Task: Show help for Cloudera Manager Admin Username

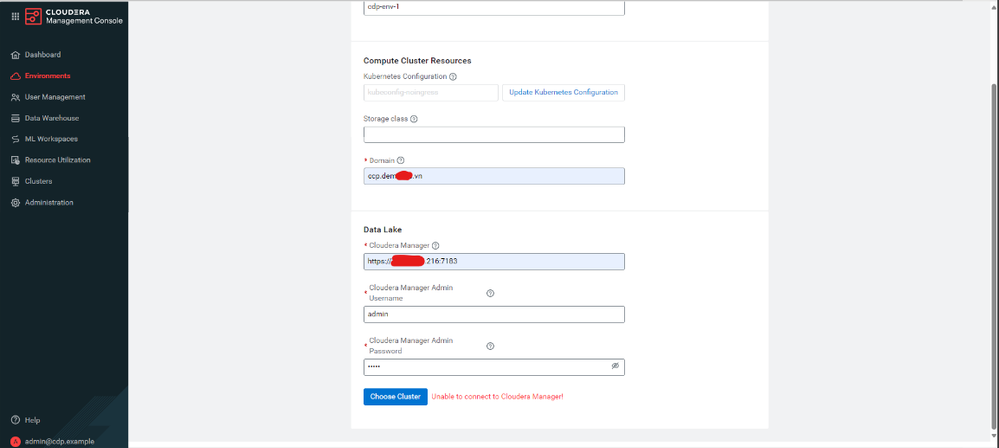Action: click(490, 293)
